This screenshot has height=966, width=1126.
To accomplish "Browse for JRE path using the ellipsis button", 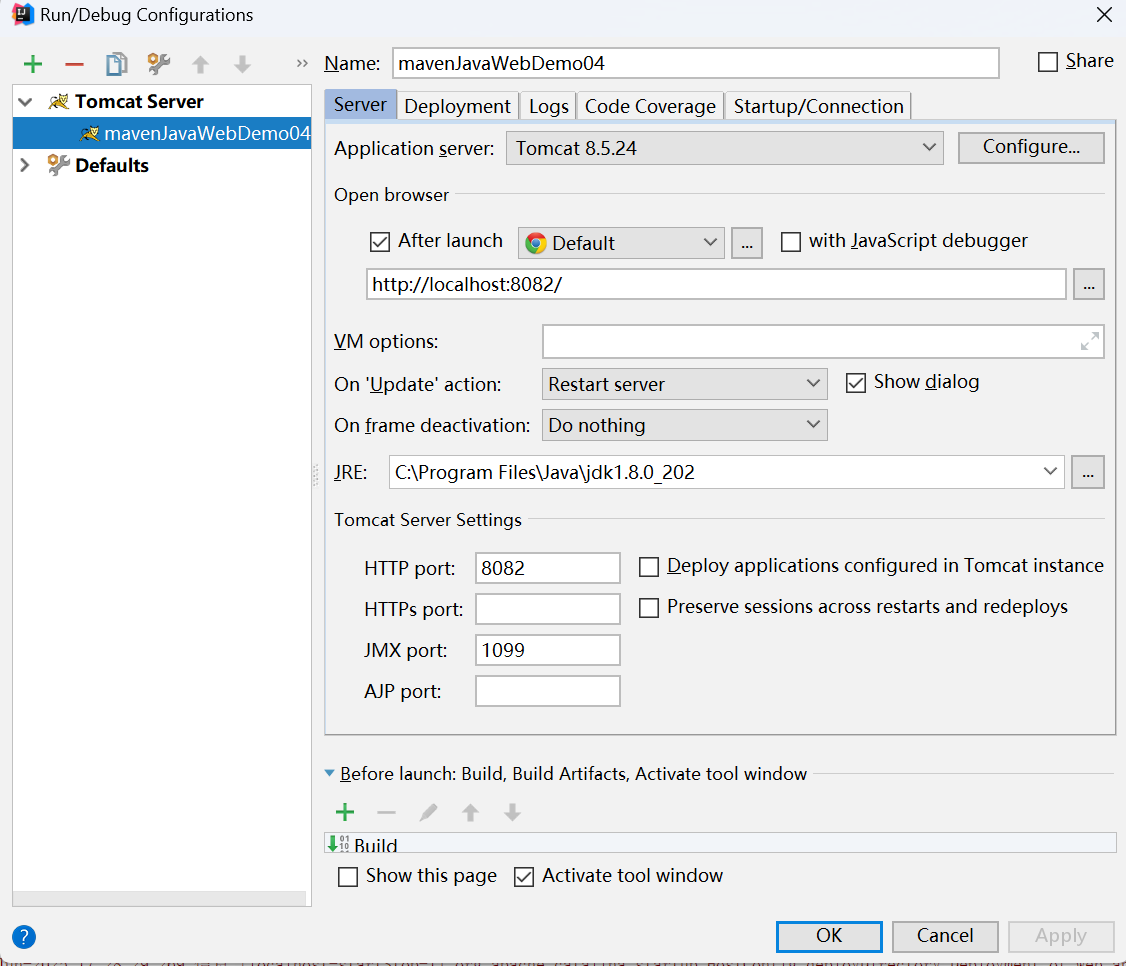I will pyautogui.click(x=1088, y=472).
